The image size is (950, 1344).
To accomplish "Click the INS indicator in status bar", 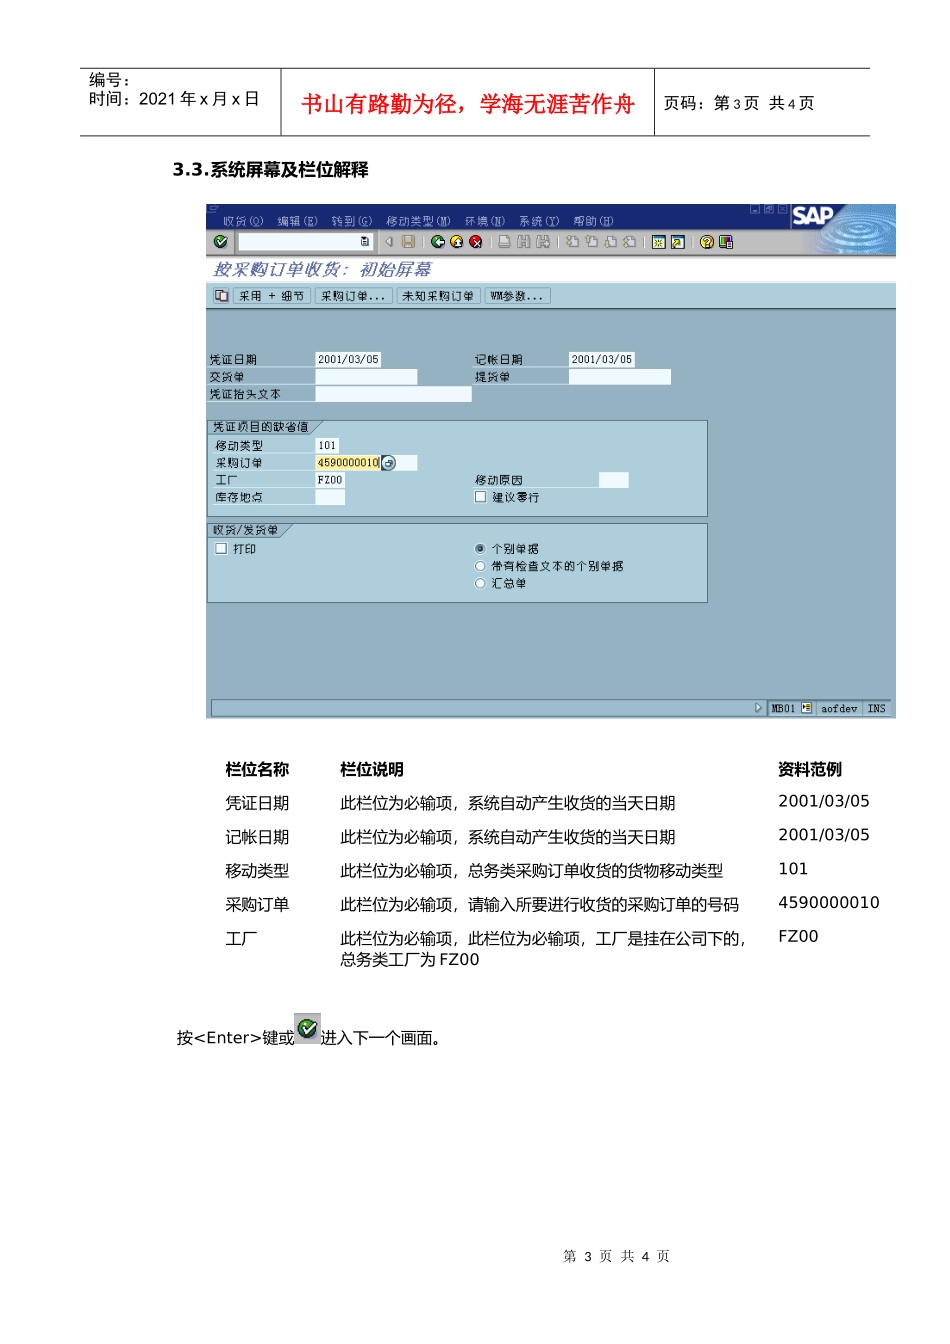I will 876,708.
